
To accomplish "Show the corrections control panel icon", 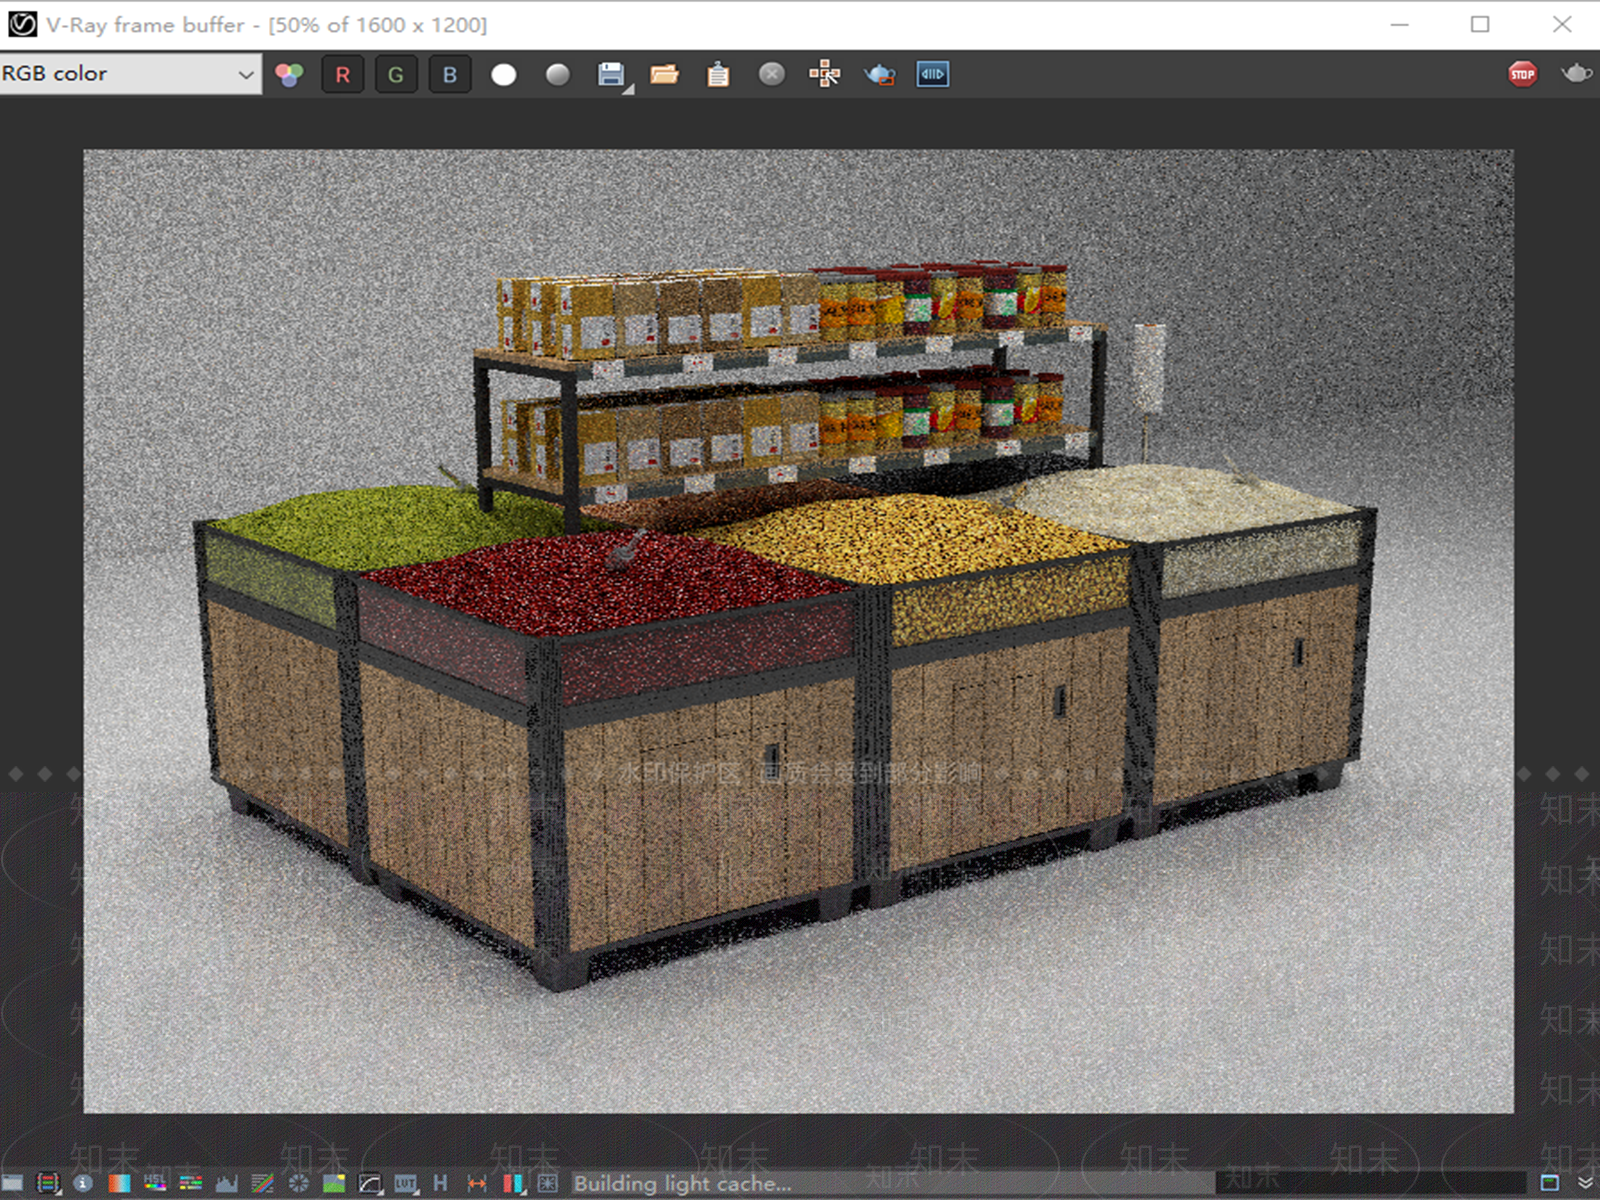I will click(13, 1184).
